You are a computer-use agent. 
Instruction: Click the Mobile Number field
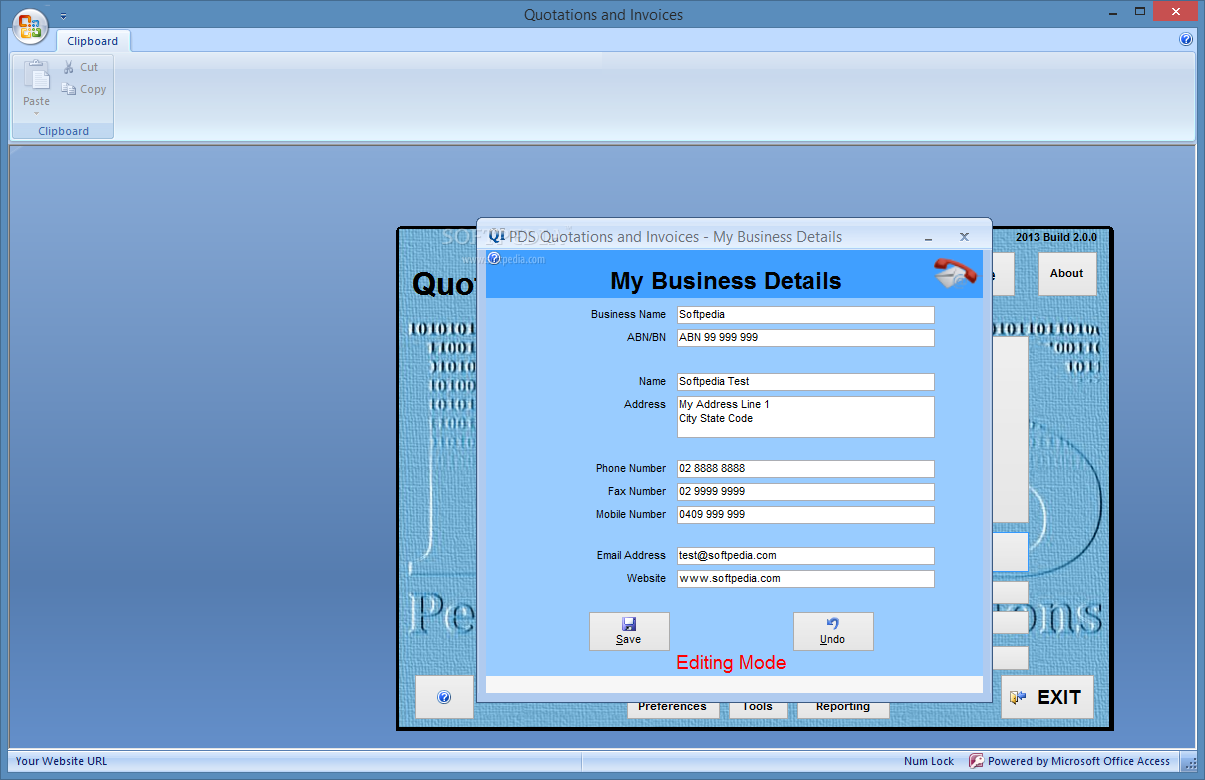(x=806, y=515)
